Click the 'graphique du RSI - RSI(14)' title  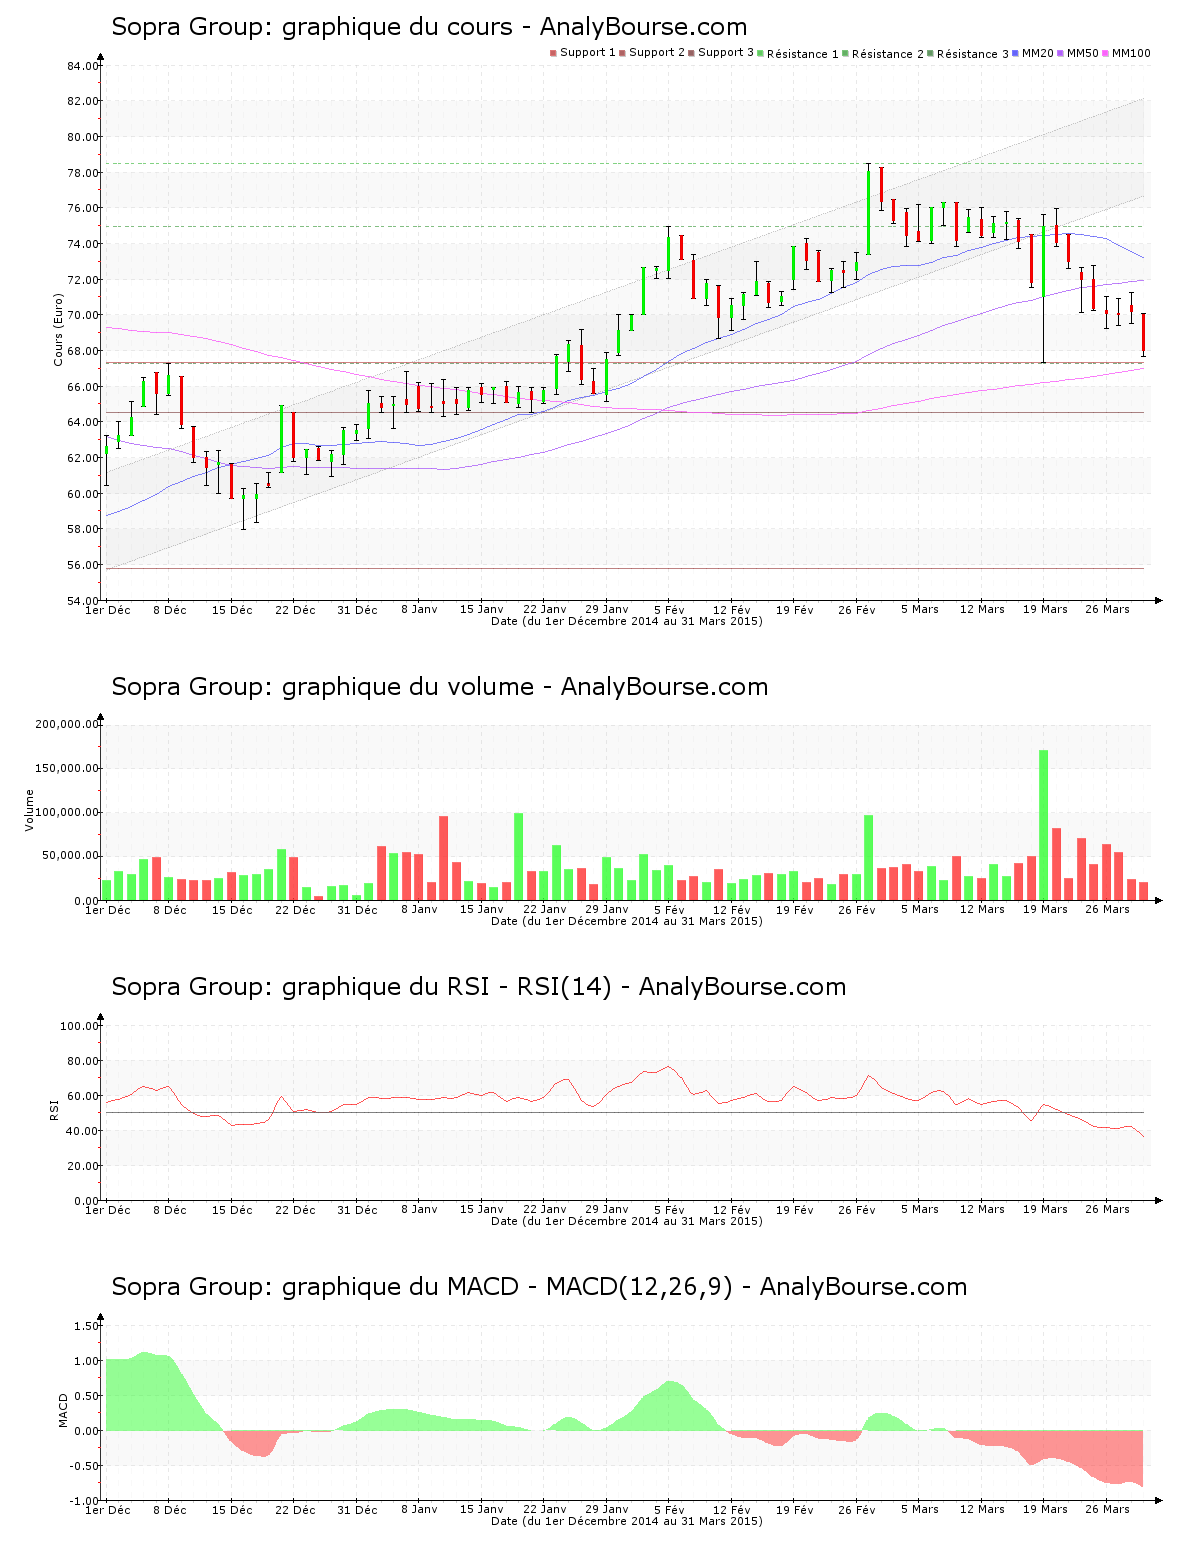(x=479, y=987)
